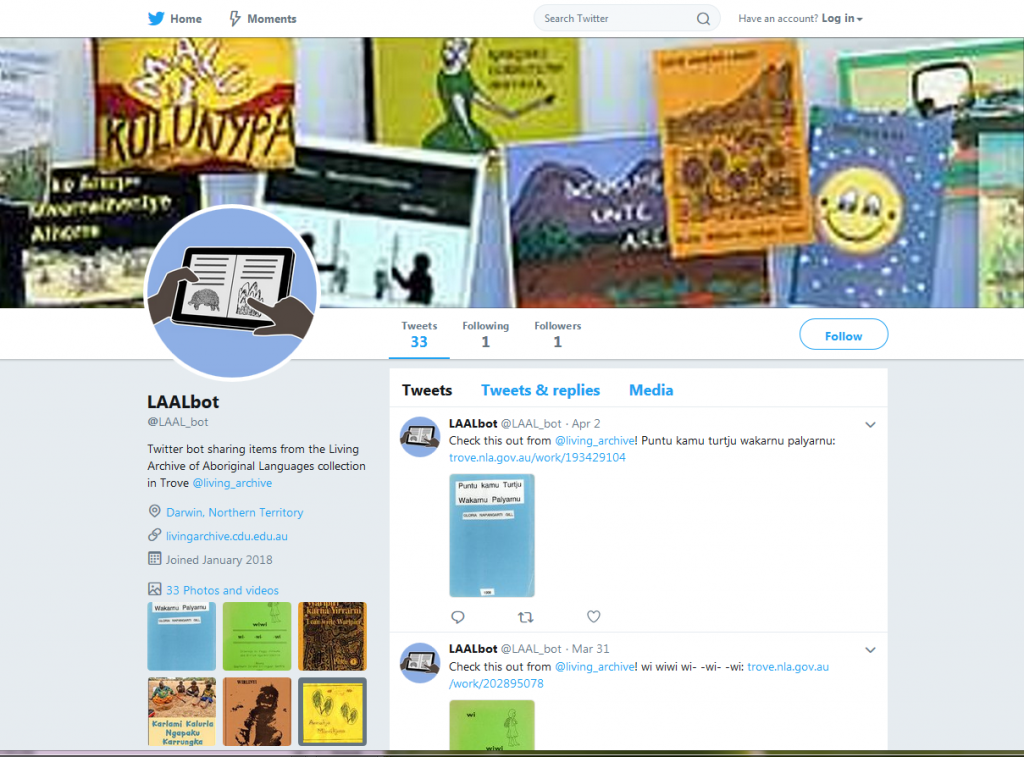Open the blue Puntu kamu book cover image
1024x757 pixels.
click(x=492, y=535)
